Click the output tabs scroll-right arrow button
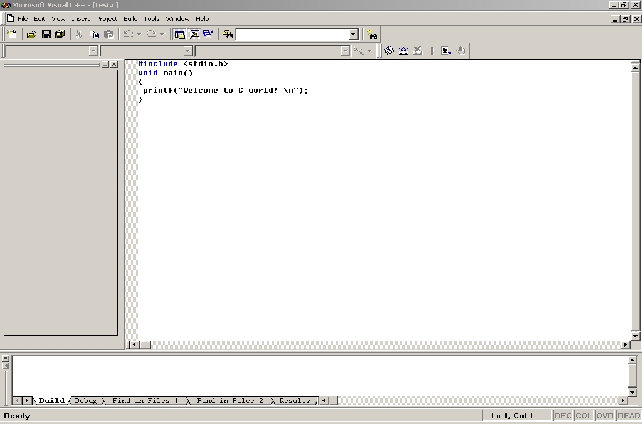 tap(26, 400)
